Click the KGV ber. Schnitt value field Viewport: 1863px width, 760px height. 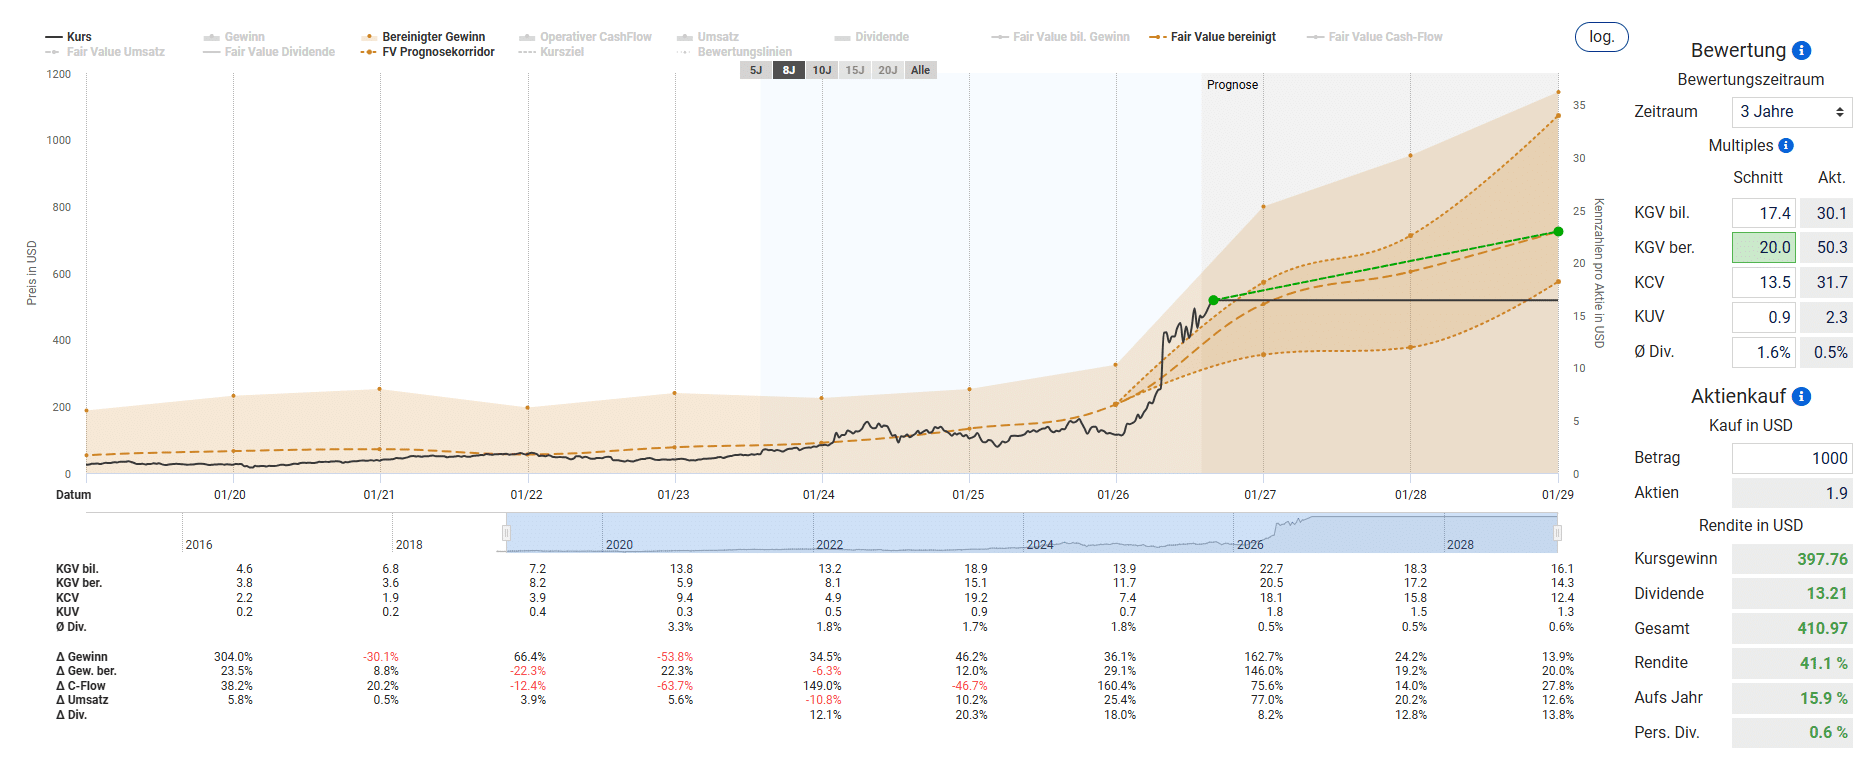pyautogui.click(x=1764, y=247)
